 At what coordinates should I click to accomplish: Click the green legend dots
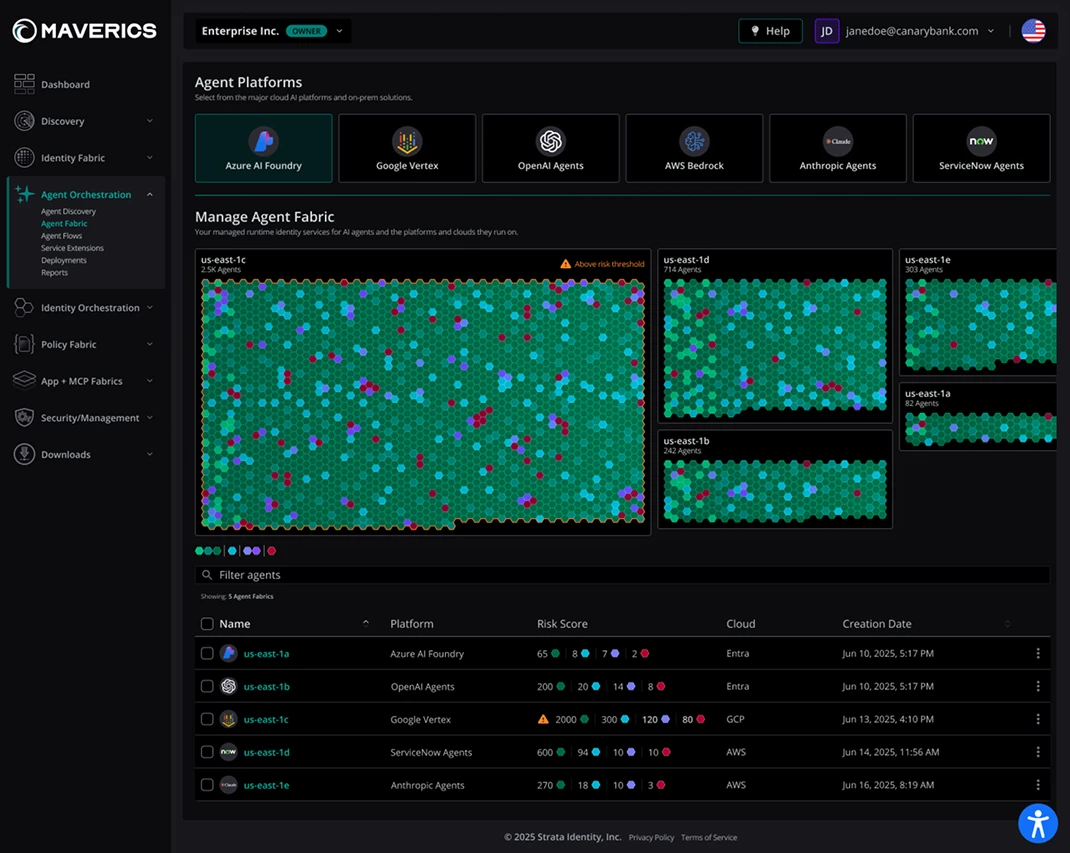coord(208,551)
